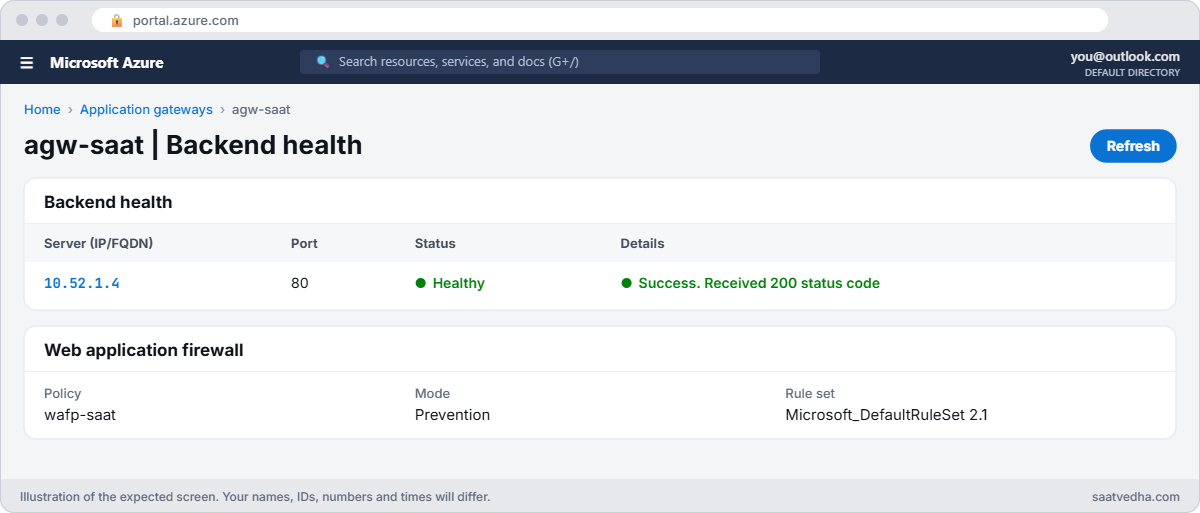Click the Status column header

pos(435,243)
